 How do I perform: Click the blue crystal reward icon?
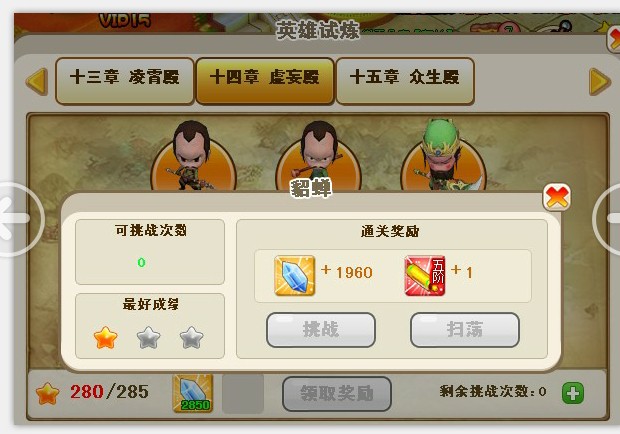(x=295, y=275)
